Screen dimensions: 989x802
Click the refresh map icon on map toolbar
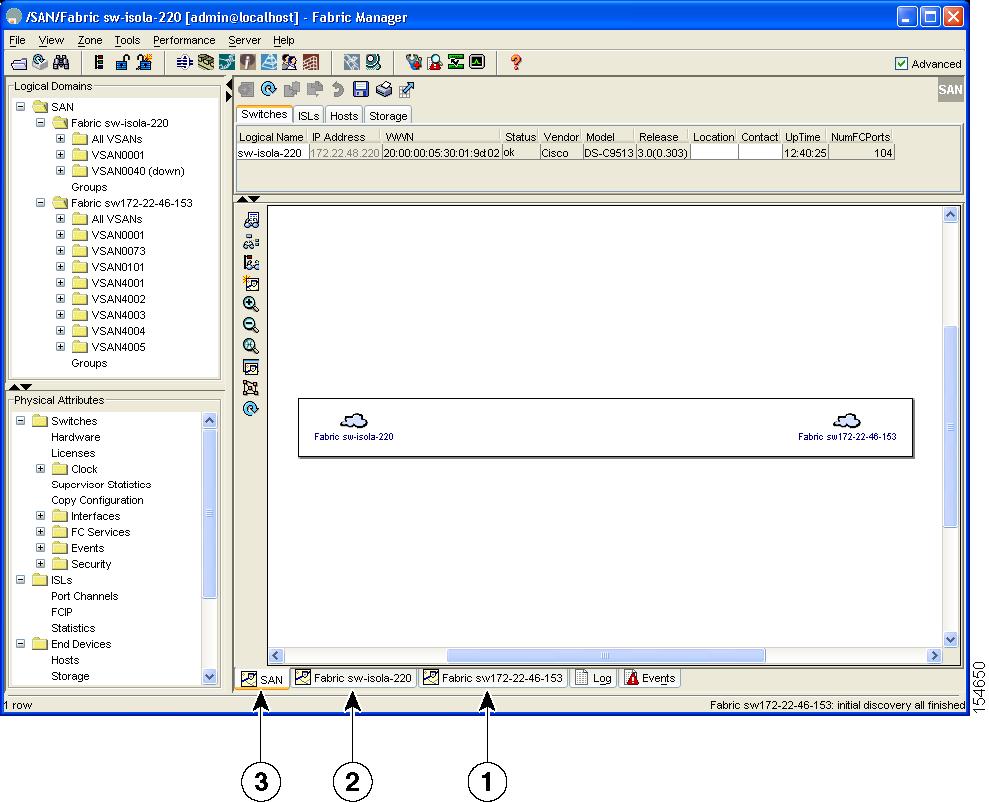click(x=250, y=409)
